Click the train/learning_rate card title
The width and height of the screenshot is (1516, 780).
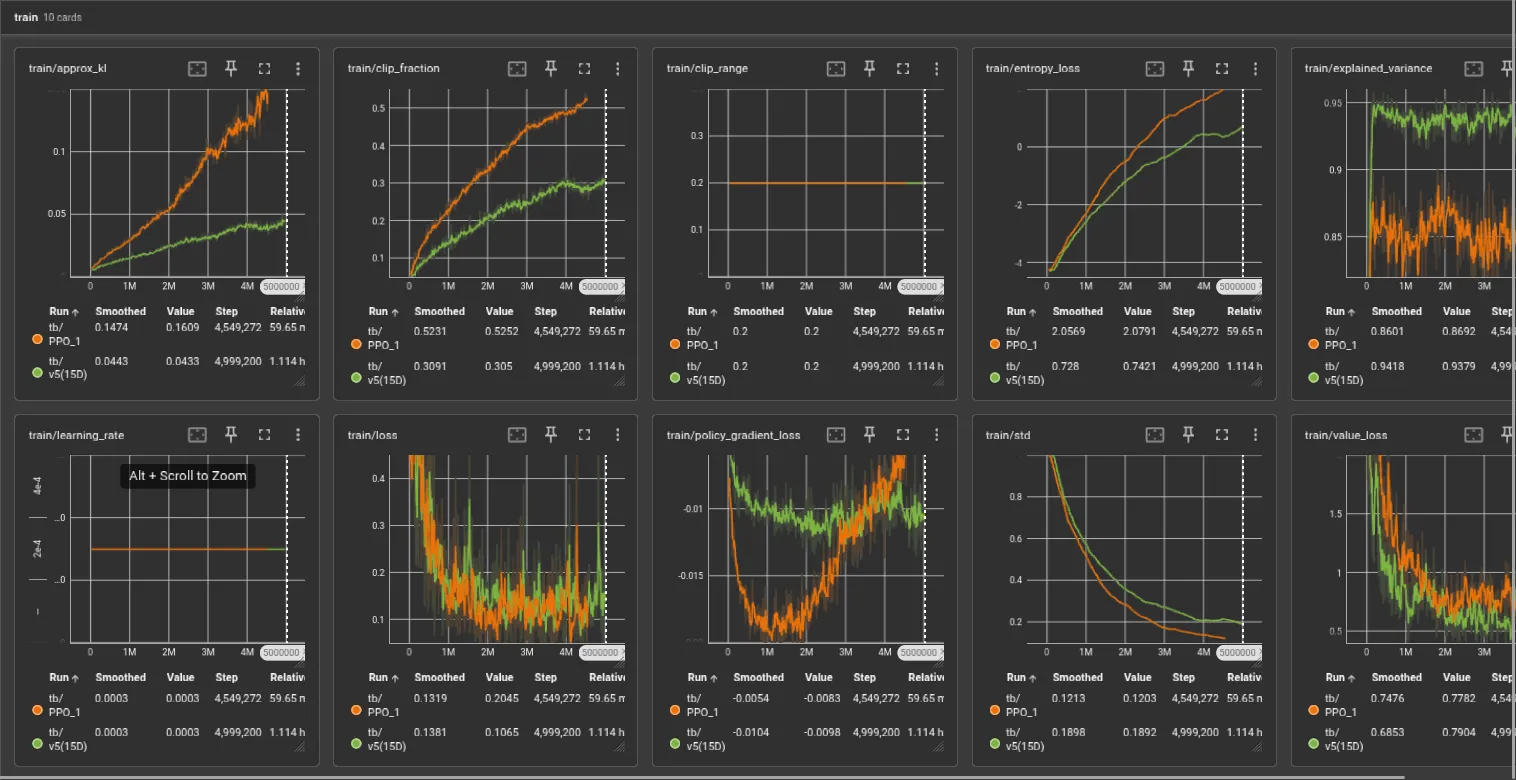pyautogui.click(x=76, y=435)
